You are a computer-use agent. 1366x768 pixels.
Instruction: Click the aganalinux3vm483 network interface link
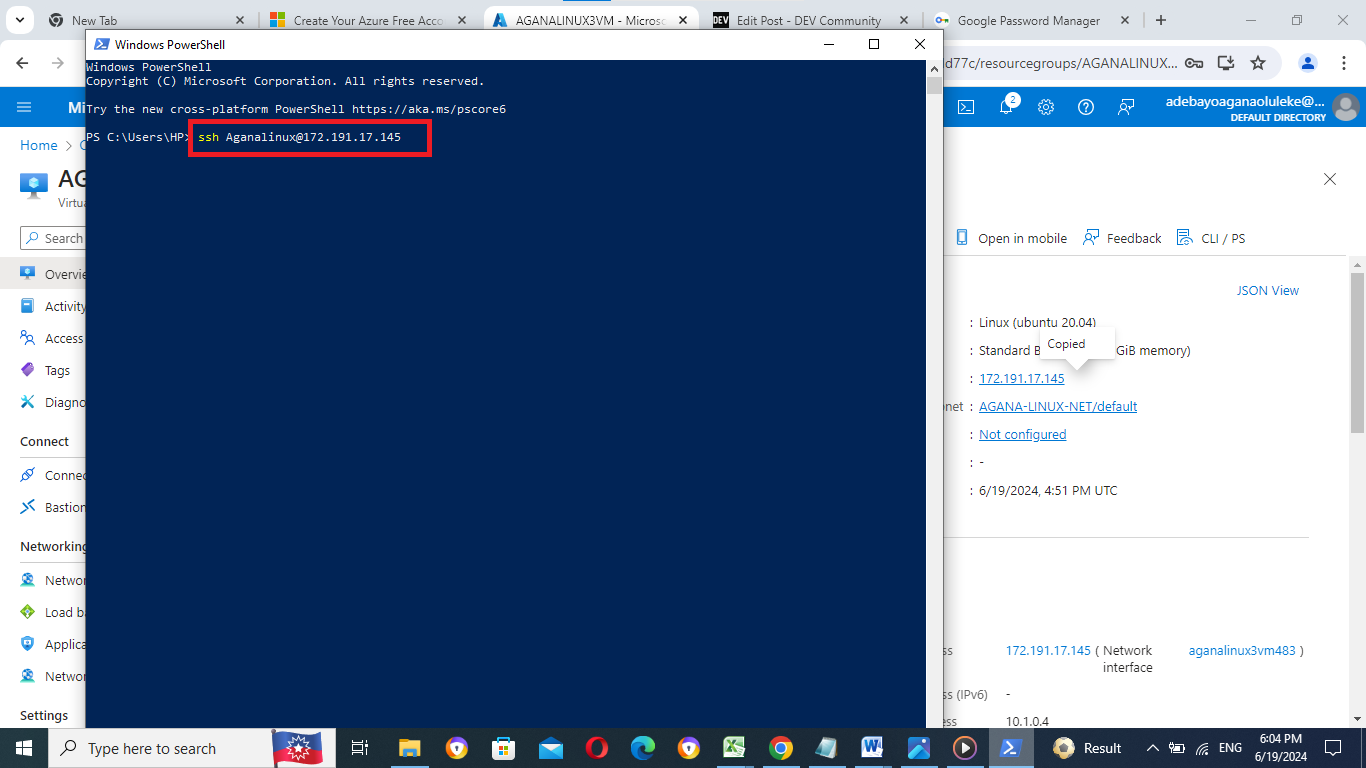pyautogui.click(x=1242, y=650)
